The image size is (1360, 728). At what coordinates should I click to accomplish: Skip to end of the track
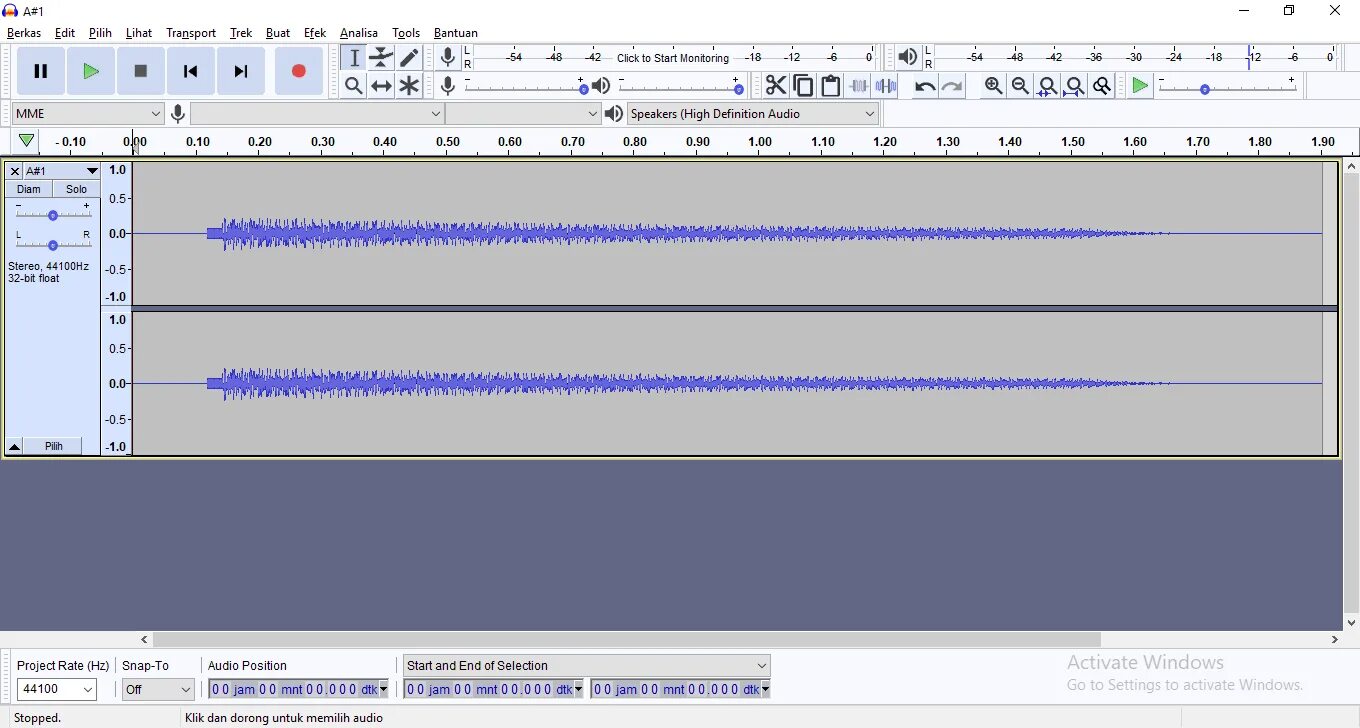pyautogui.click(x=241, y=71)
